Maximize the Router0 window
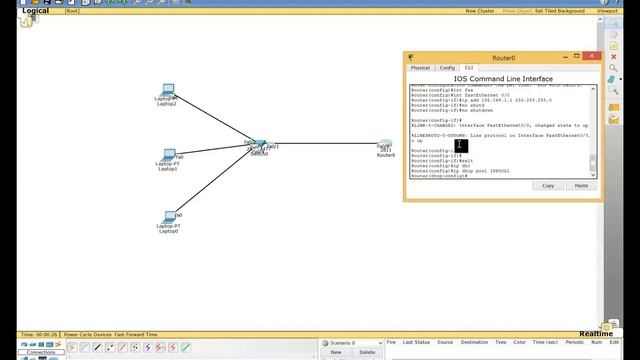This screenshot has width=640, height=360. pos(577,56)
